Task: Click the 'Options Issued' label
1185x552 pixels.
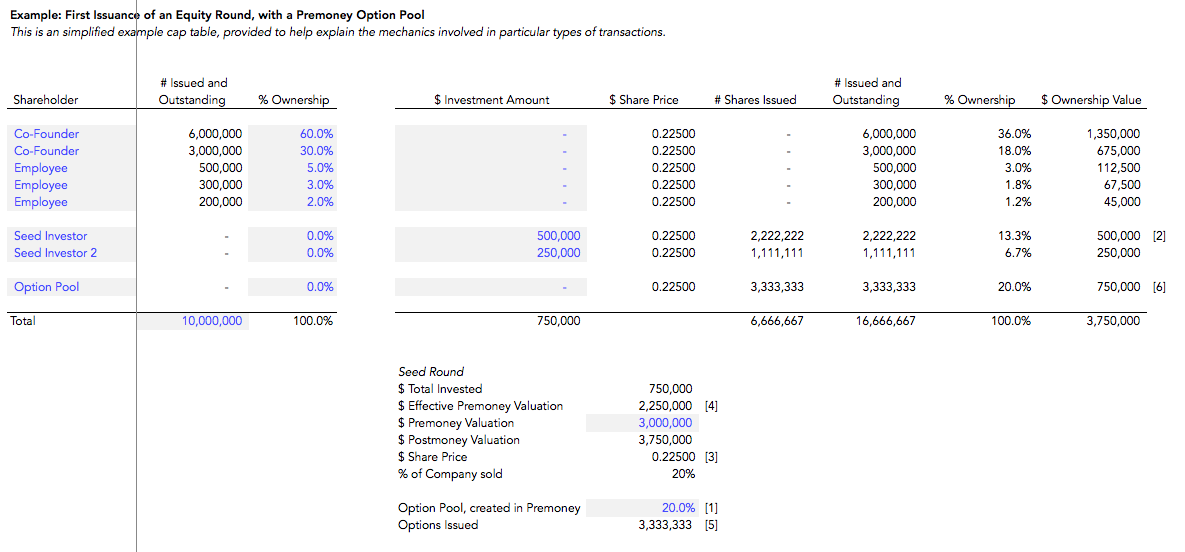Action: [438, 525]
